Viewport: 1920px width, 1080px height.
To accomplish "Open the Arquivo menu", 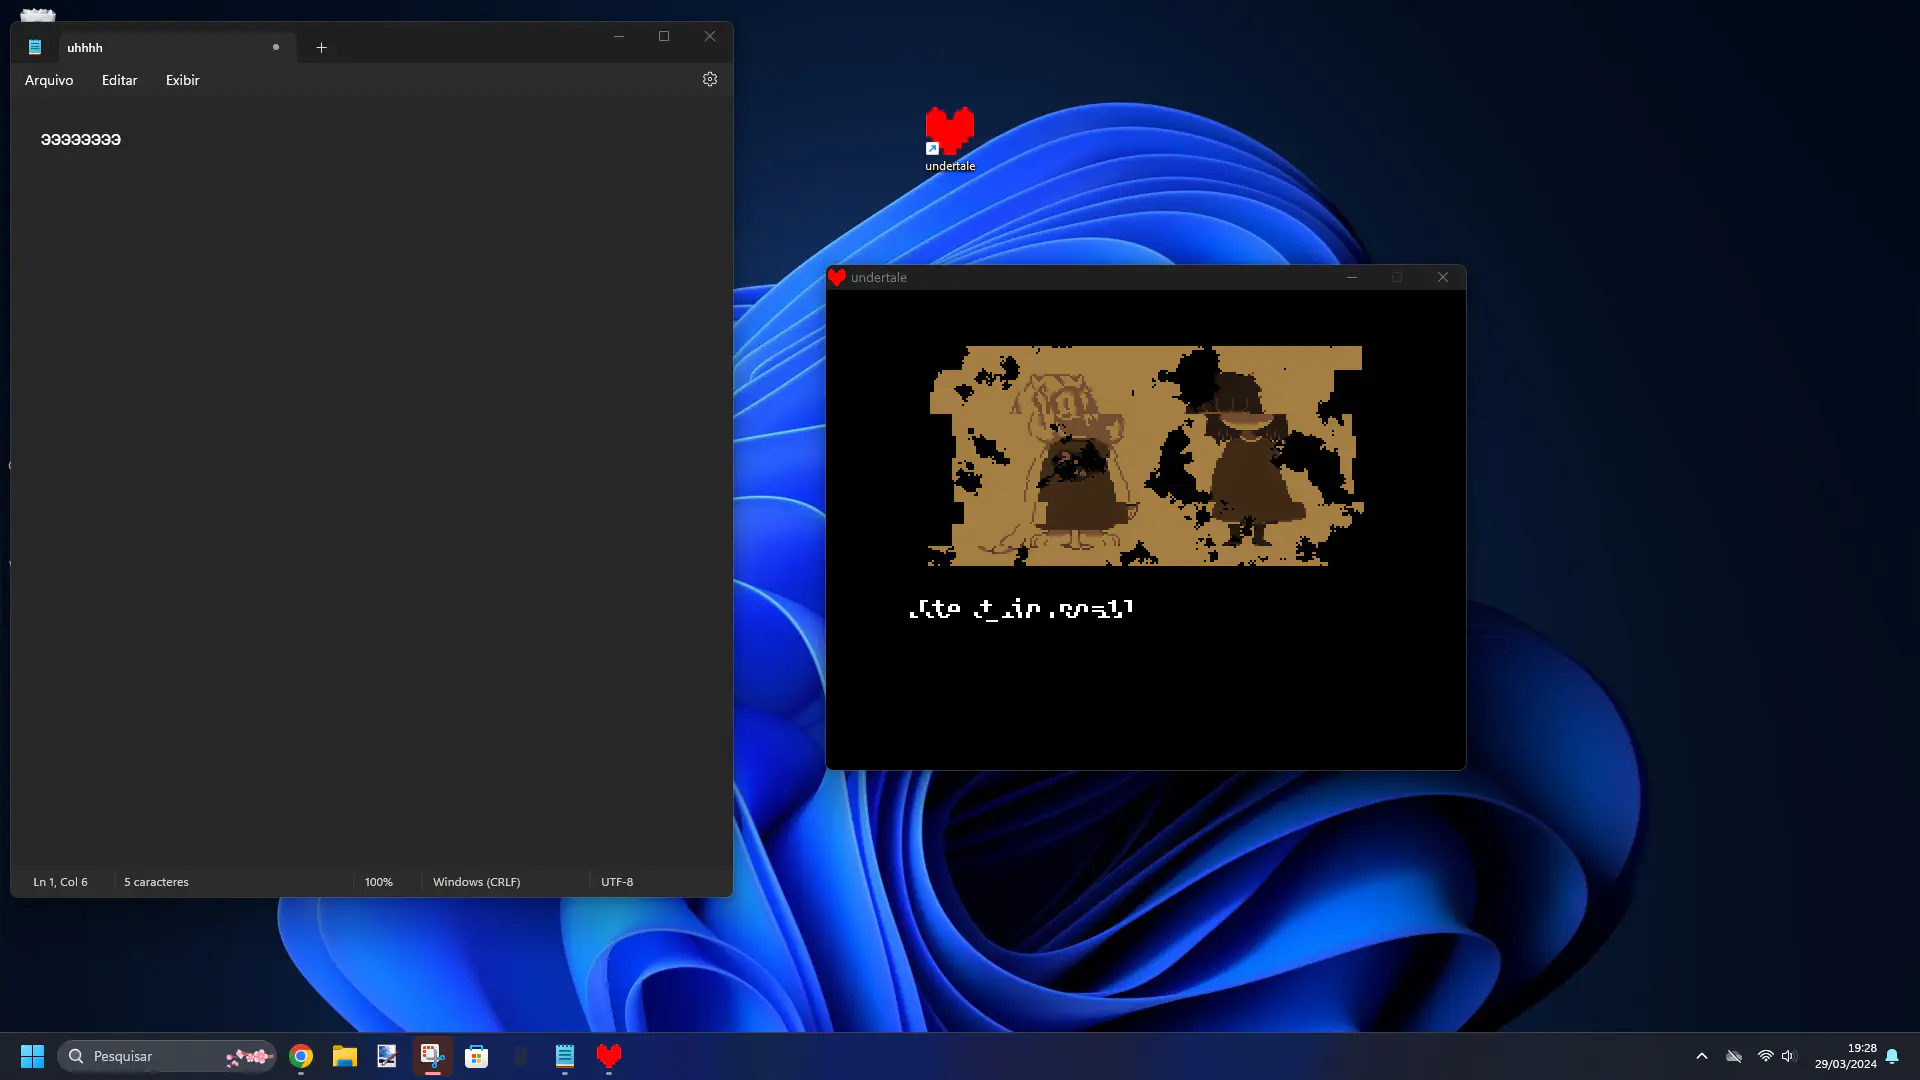I will click(49, 80).
